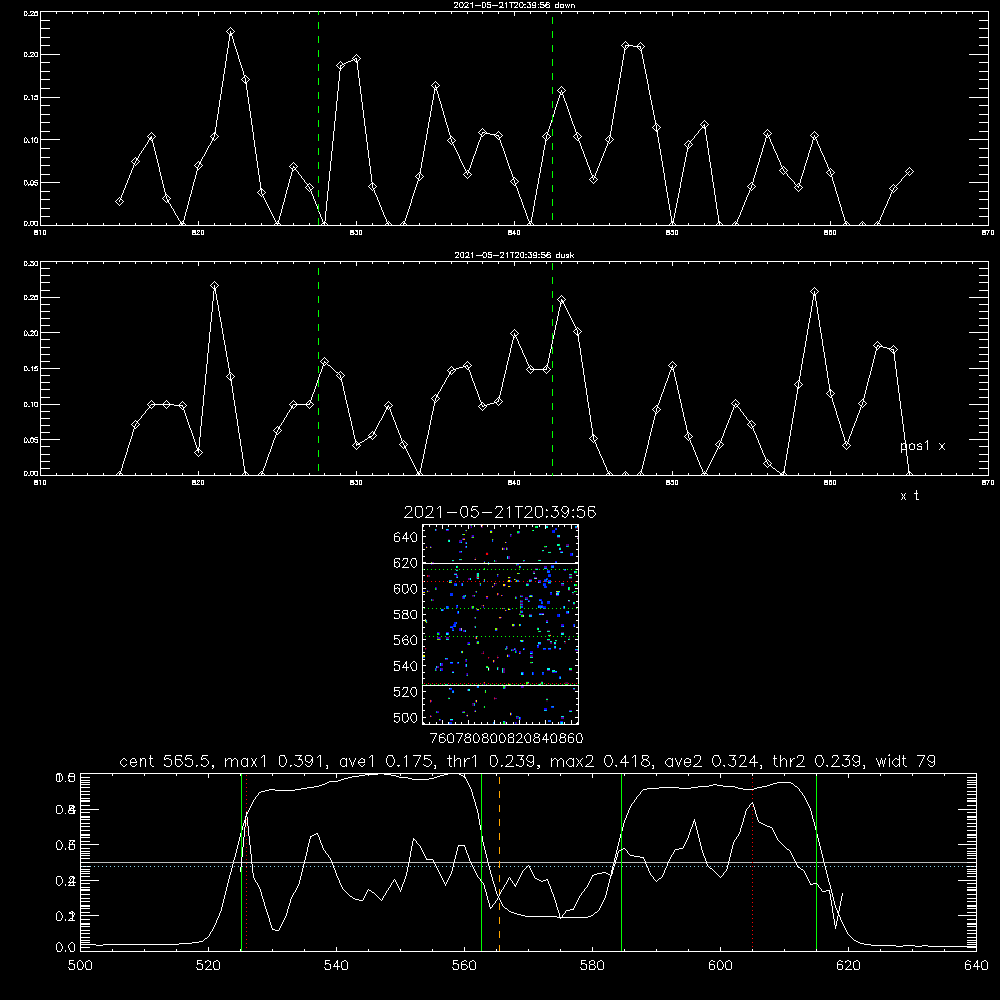Click the 'x t' annotation text

(909, 496)
